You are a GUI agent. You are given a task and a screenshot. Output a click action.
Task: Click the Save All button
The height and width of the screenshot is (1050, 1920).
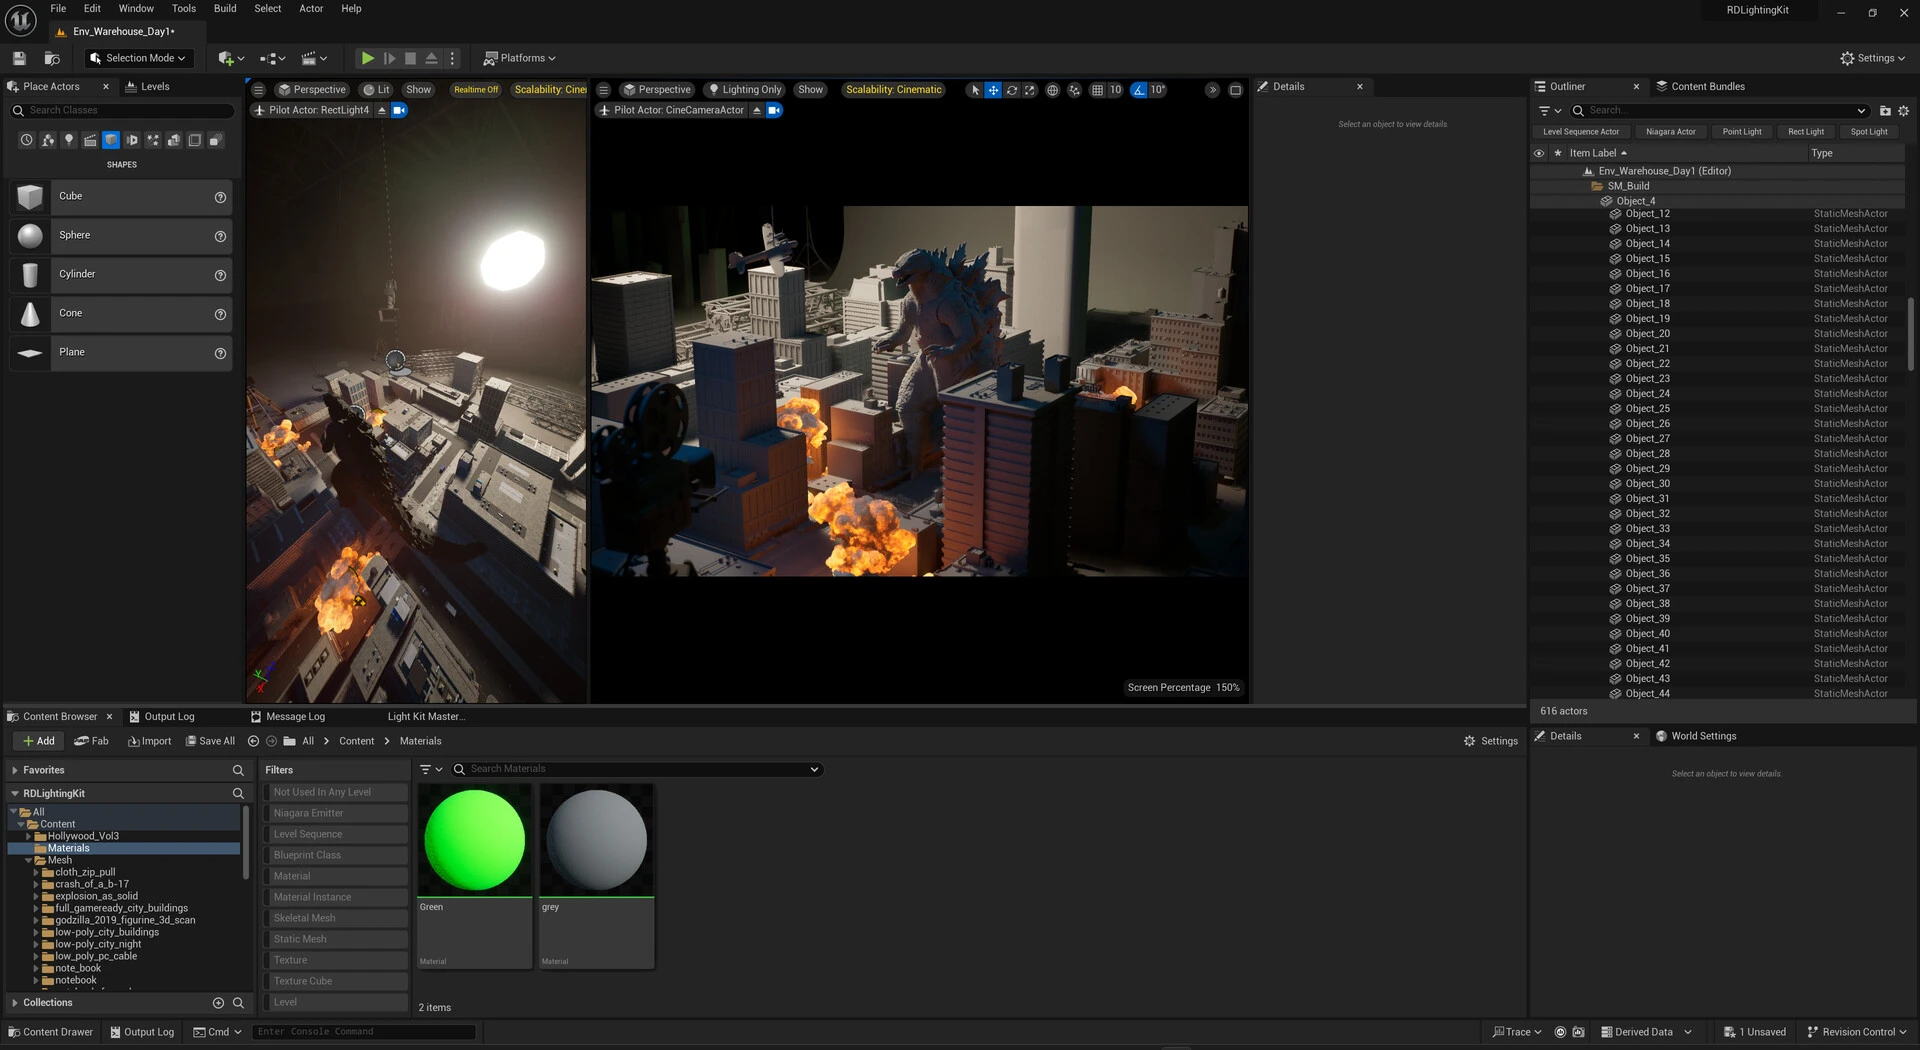(210, 741)
